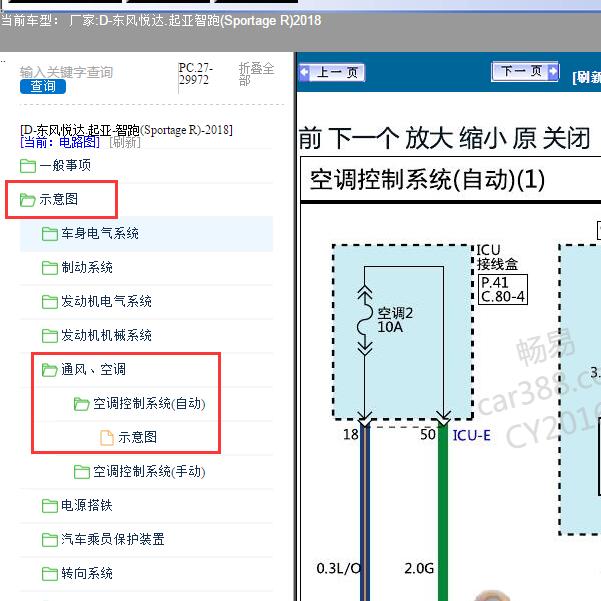601x601 pixels.
Task: Click the open folder icon beside 通风、空调
Action: click(50, 370)
